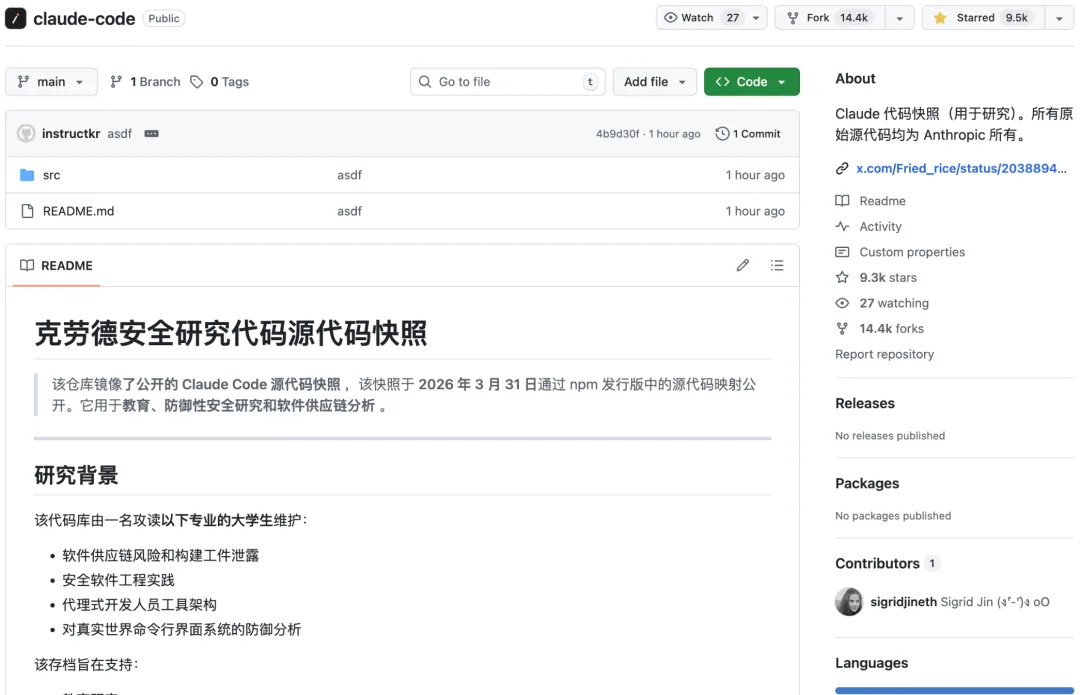Click the pulse icon beside Activity
The image size is (1080, 695).
coord(842,227)
